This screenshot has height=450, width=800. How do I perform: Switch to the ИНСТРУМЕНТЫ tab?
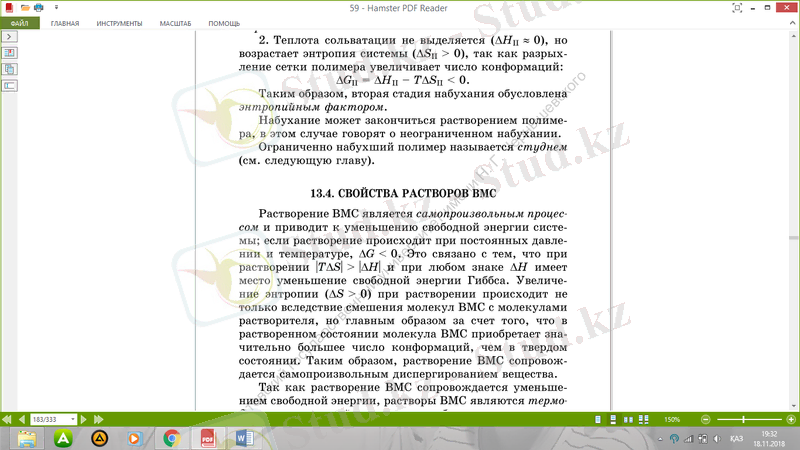119,23
